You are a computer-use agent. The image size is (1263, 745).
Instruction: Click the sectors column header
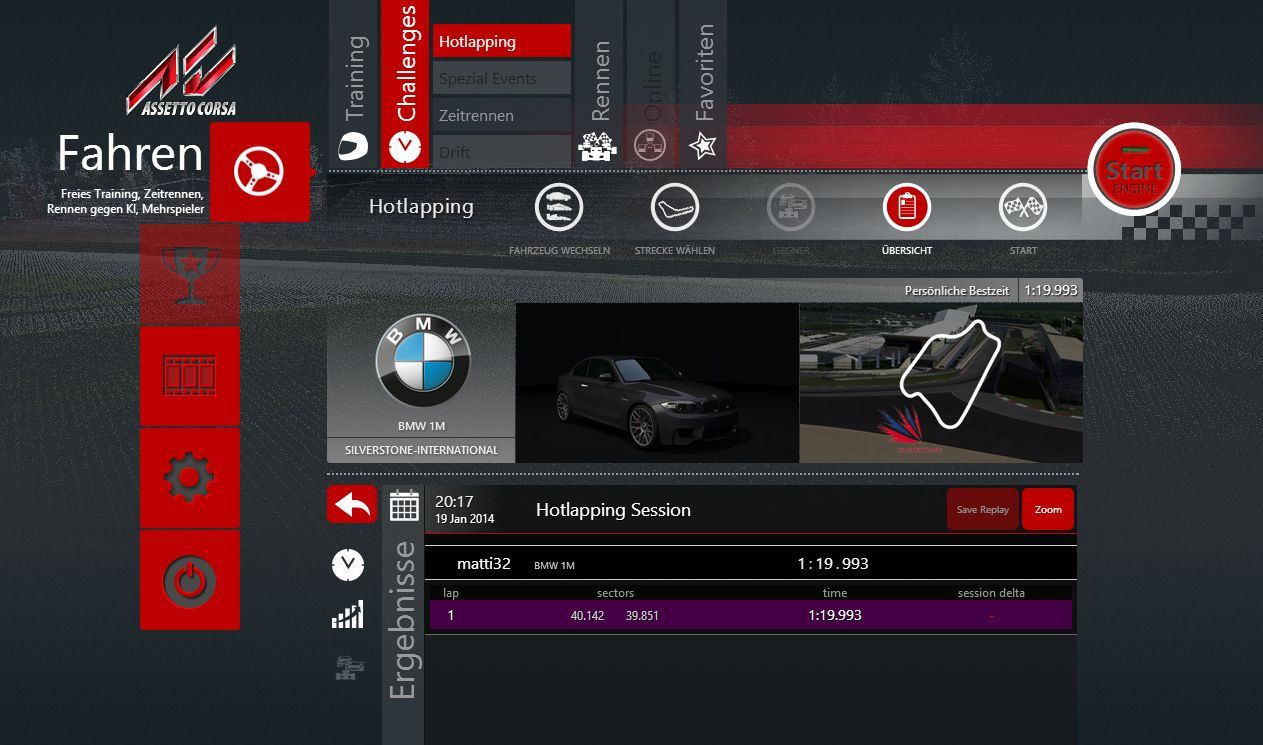click(615, 593)
